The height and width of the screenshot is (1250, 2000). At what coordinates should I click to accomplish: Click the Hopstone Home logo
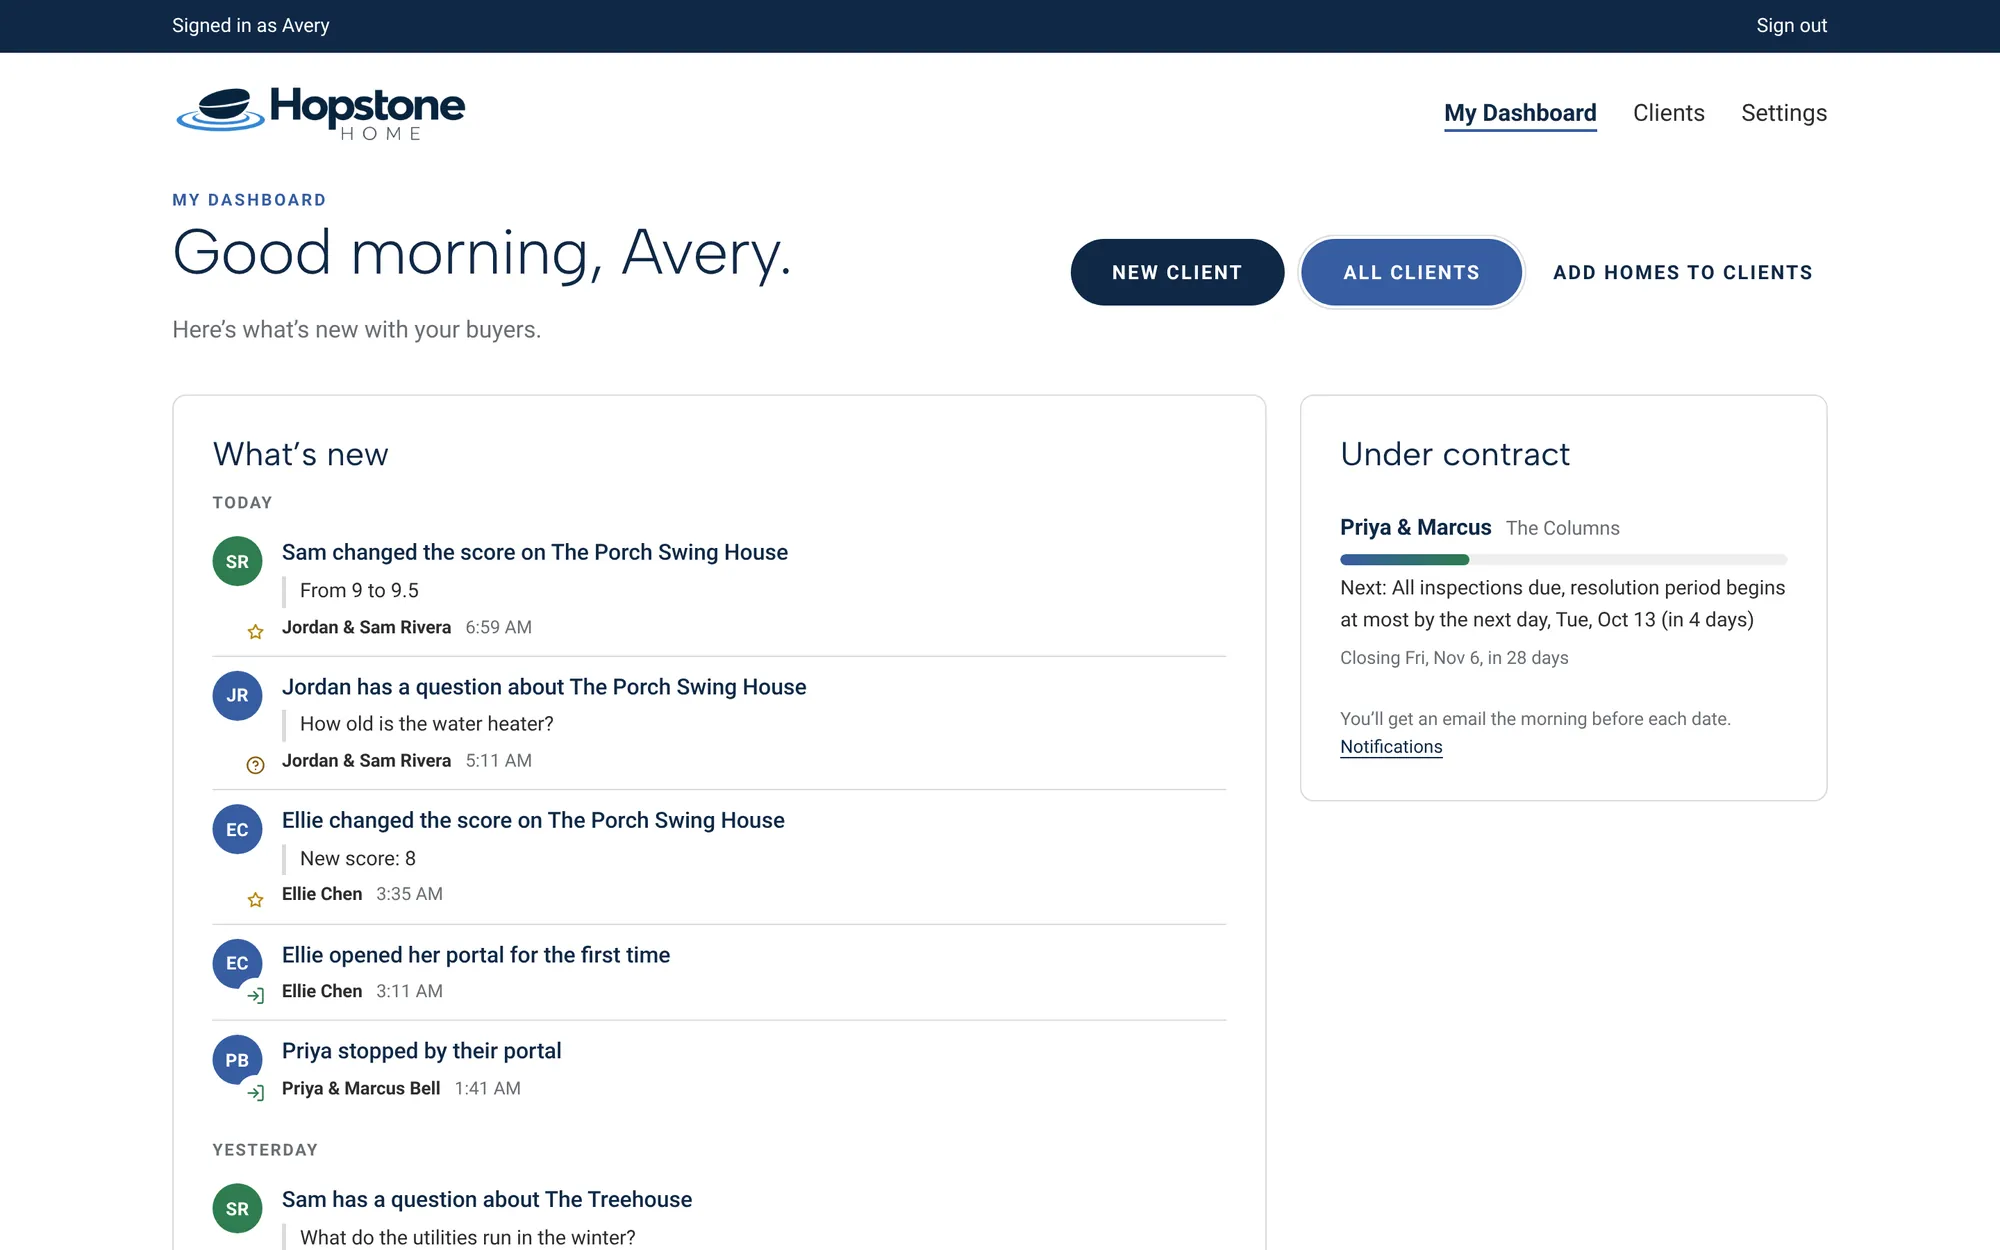point(320,113)
